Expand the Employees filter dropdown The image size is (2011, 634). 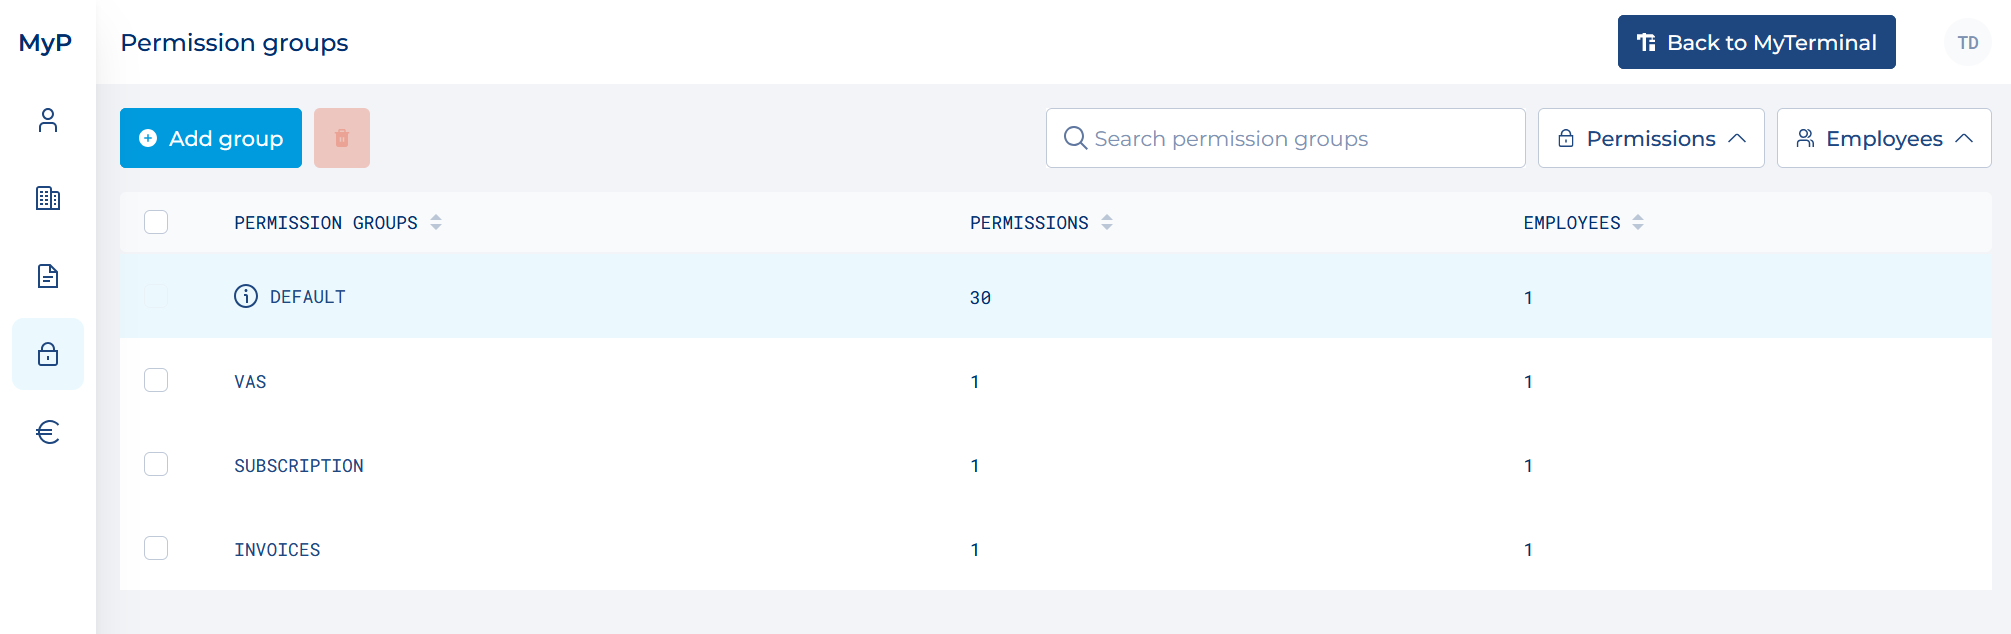[1884, 138]
